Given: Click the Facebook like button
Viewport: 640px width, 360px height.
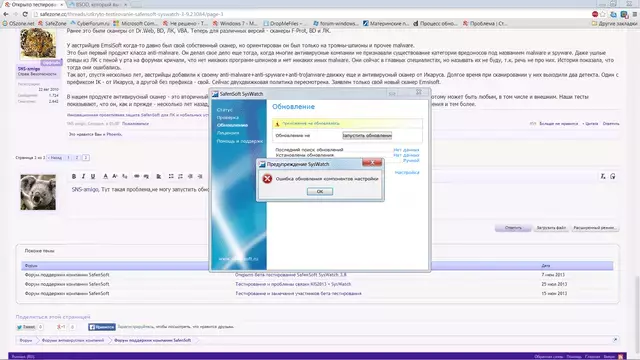Looking at the screenshot, I should tap(102, 327).
